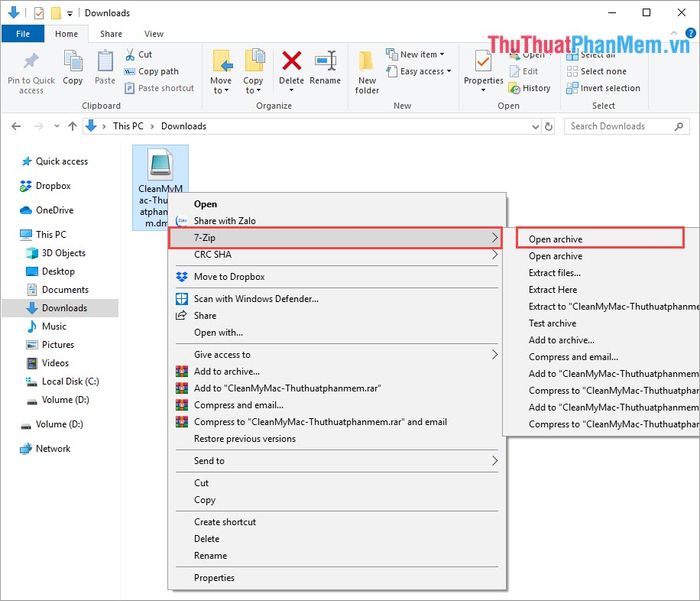
Task: Click the Pin to Quick access icon
Action: click(x=31, y=63)
